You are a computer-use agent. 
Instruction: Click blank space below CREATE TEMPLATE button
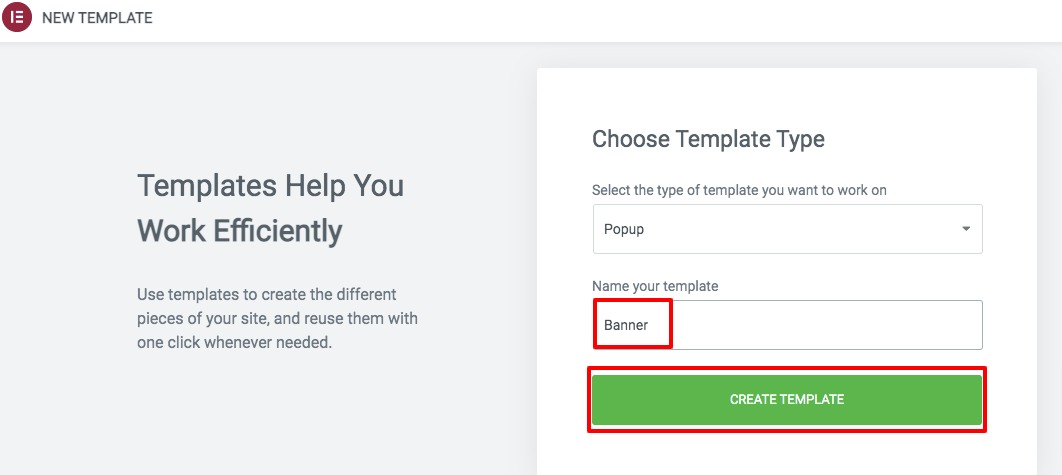[786, 454]
